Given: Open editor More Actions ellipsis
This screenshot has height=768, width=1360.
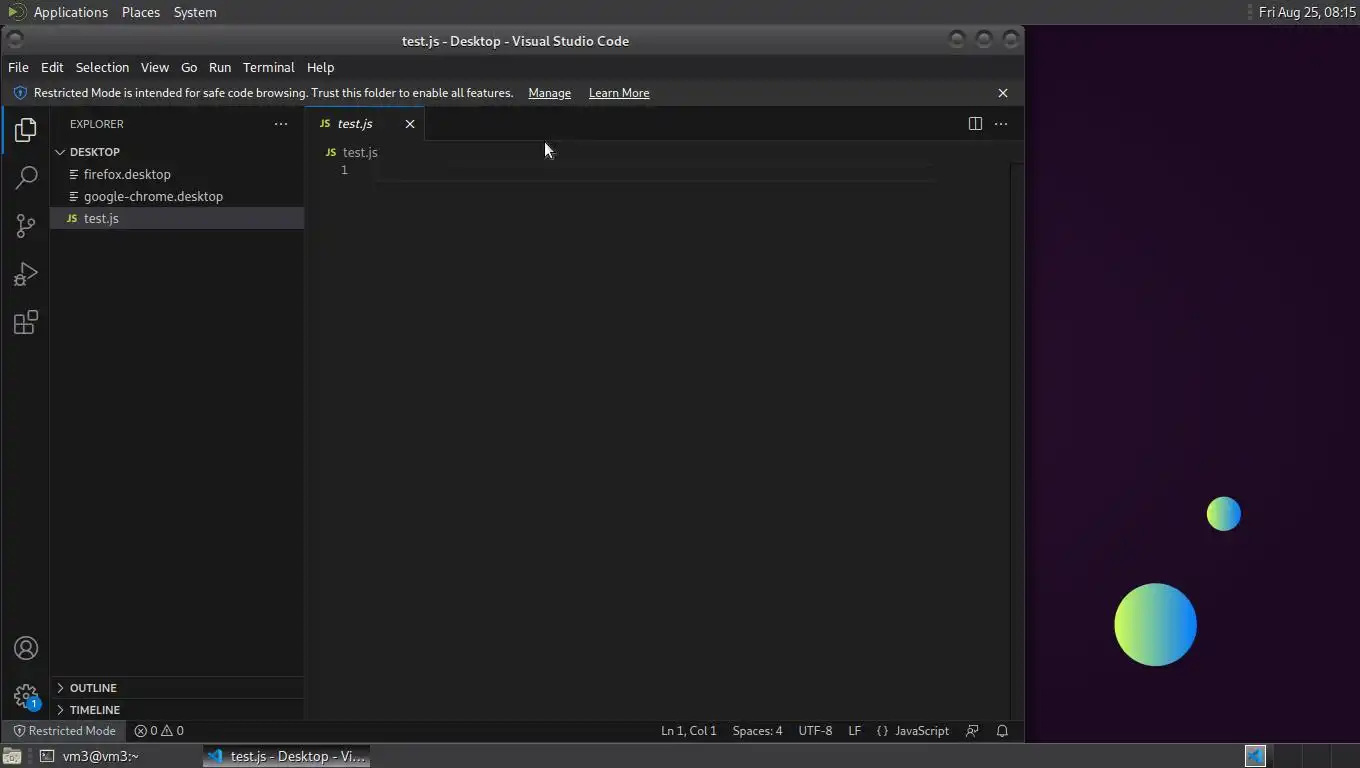Looking at the screenshot, I should click(x=1001, y=124).
